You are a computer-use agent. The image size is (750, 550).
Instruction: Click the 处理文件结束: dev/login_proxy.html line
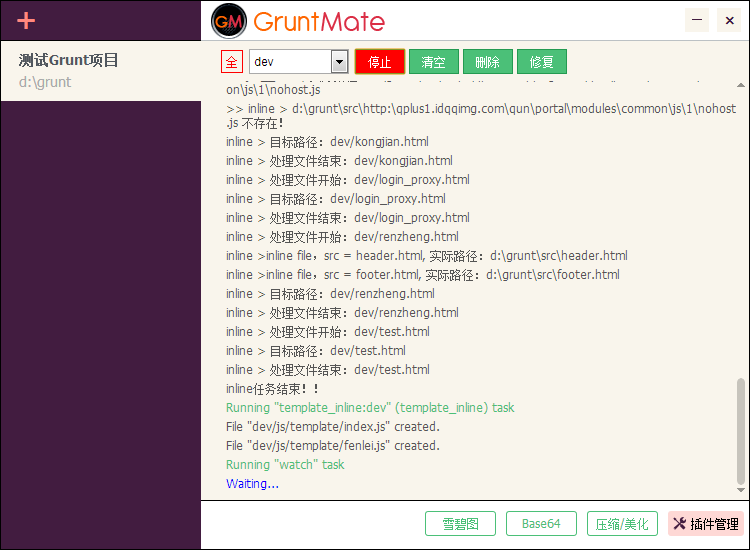click(x=348, y=218)
